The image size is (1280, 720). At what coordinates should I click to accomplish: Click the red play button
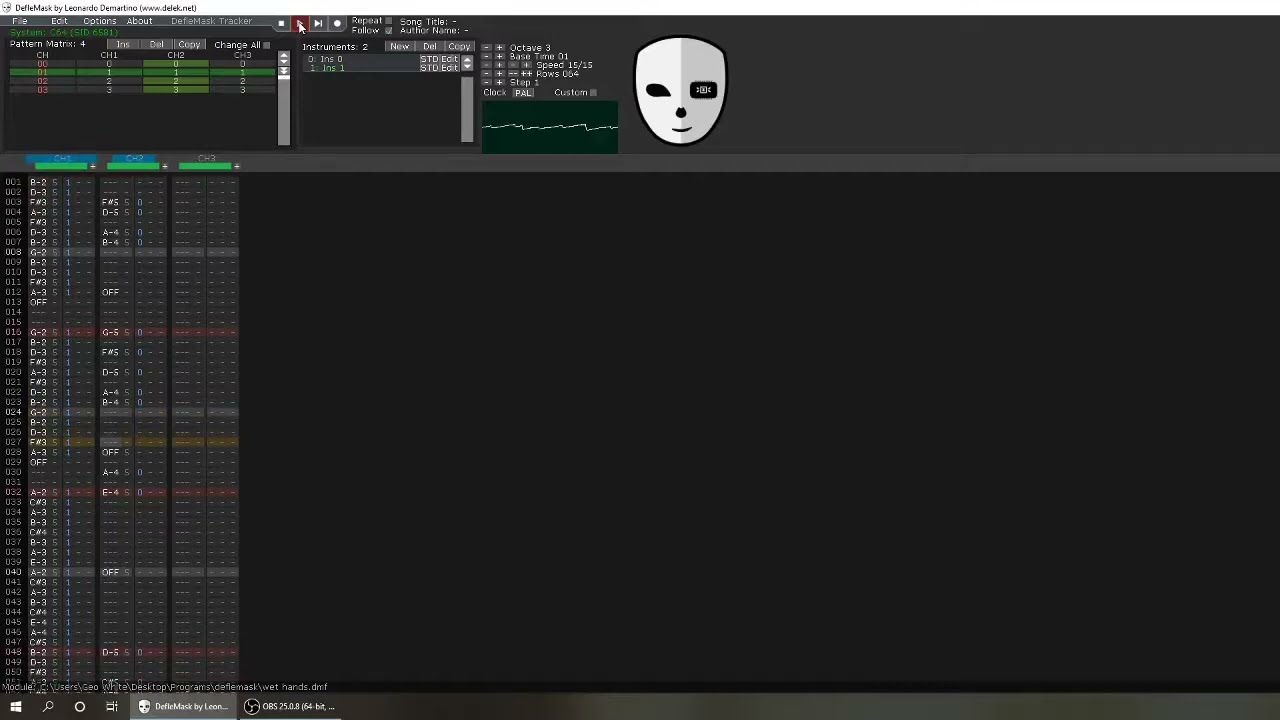click(299, 23)
